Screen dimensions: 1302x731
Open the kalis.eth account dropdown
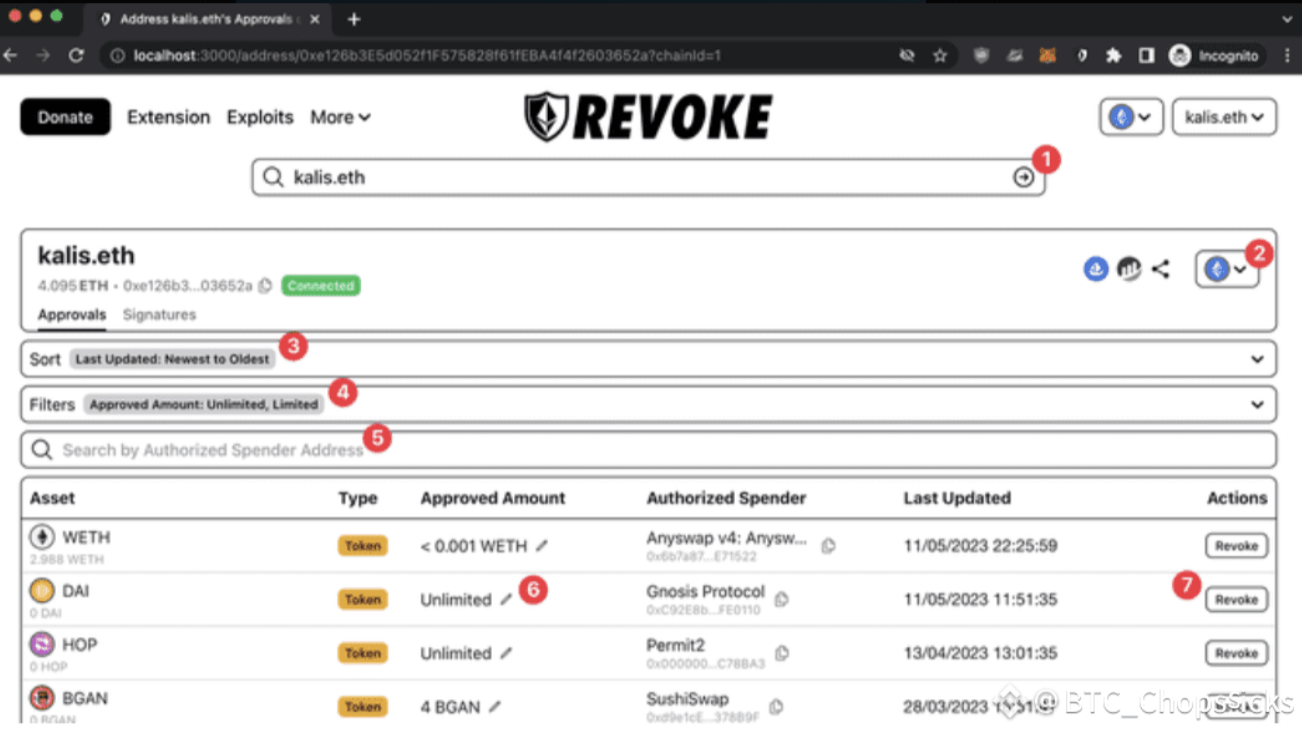point(1224,117)
